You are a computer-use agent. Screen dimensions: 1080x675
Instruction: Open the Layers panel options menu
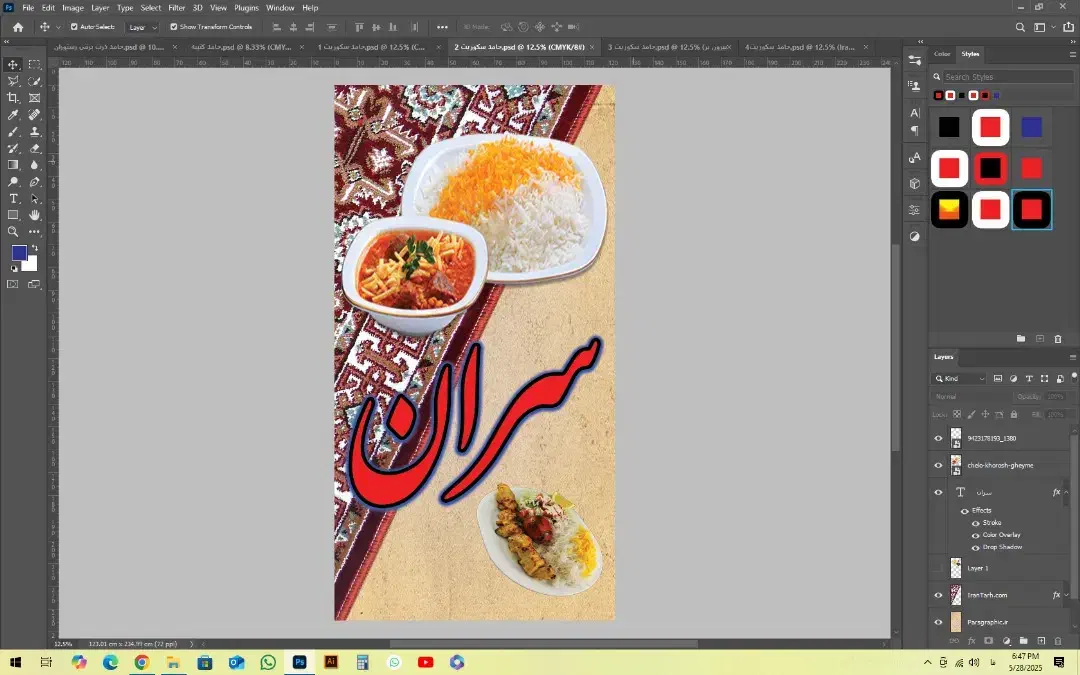[x=1072, y=357]
